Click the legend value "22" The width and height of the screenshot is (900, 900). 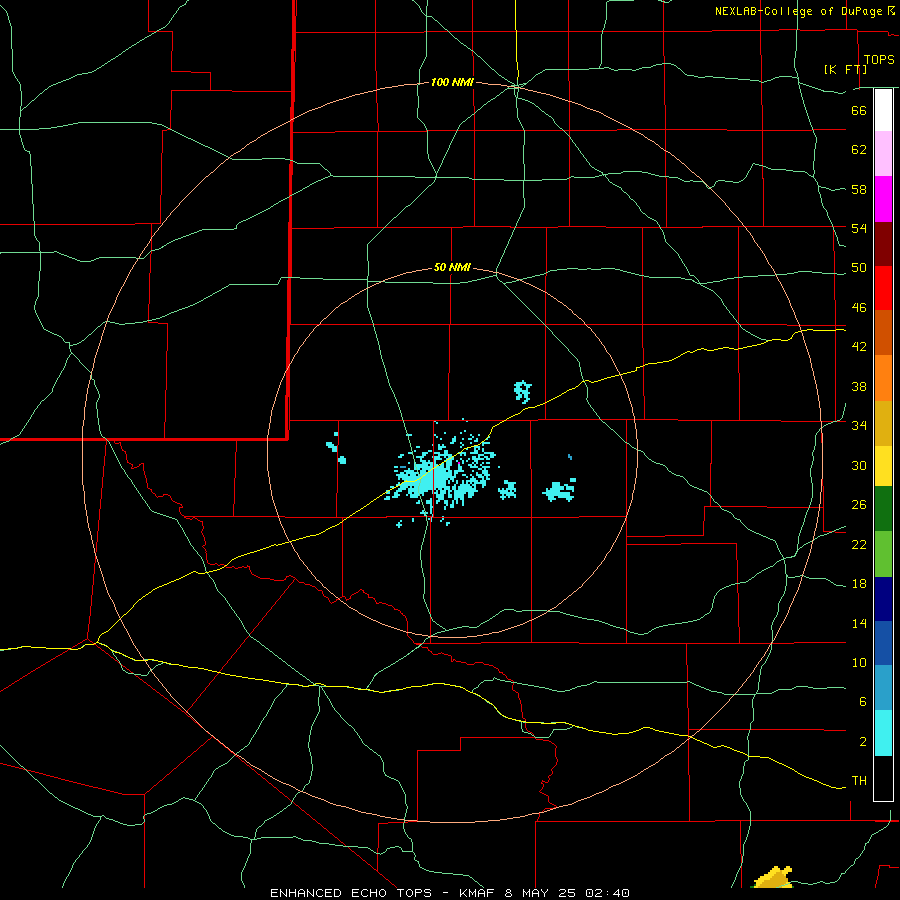point(859,545)
